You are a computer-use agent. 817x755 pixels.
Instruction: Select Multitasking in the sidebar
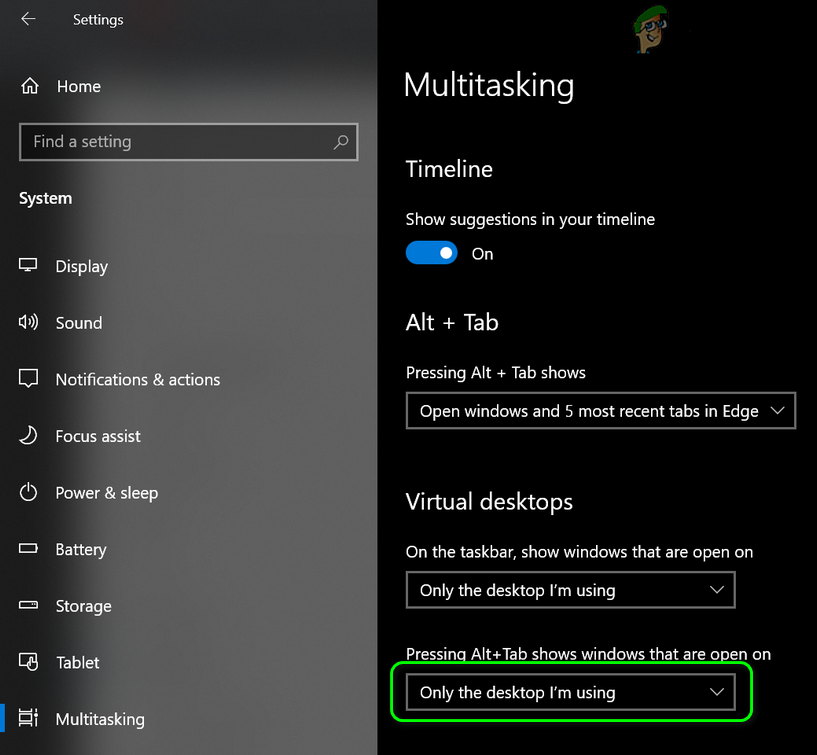click(x=100, y=719)
